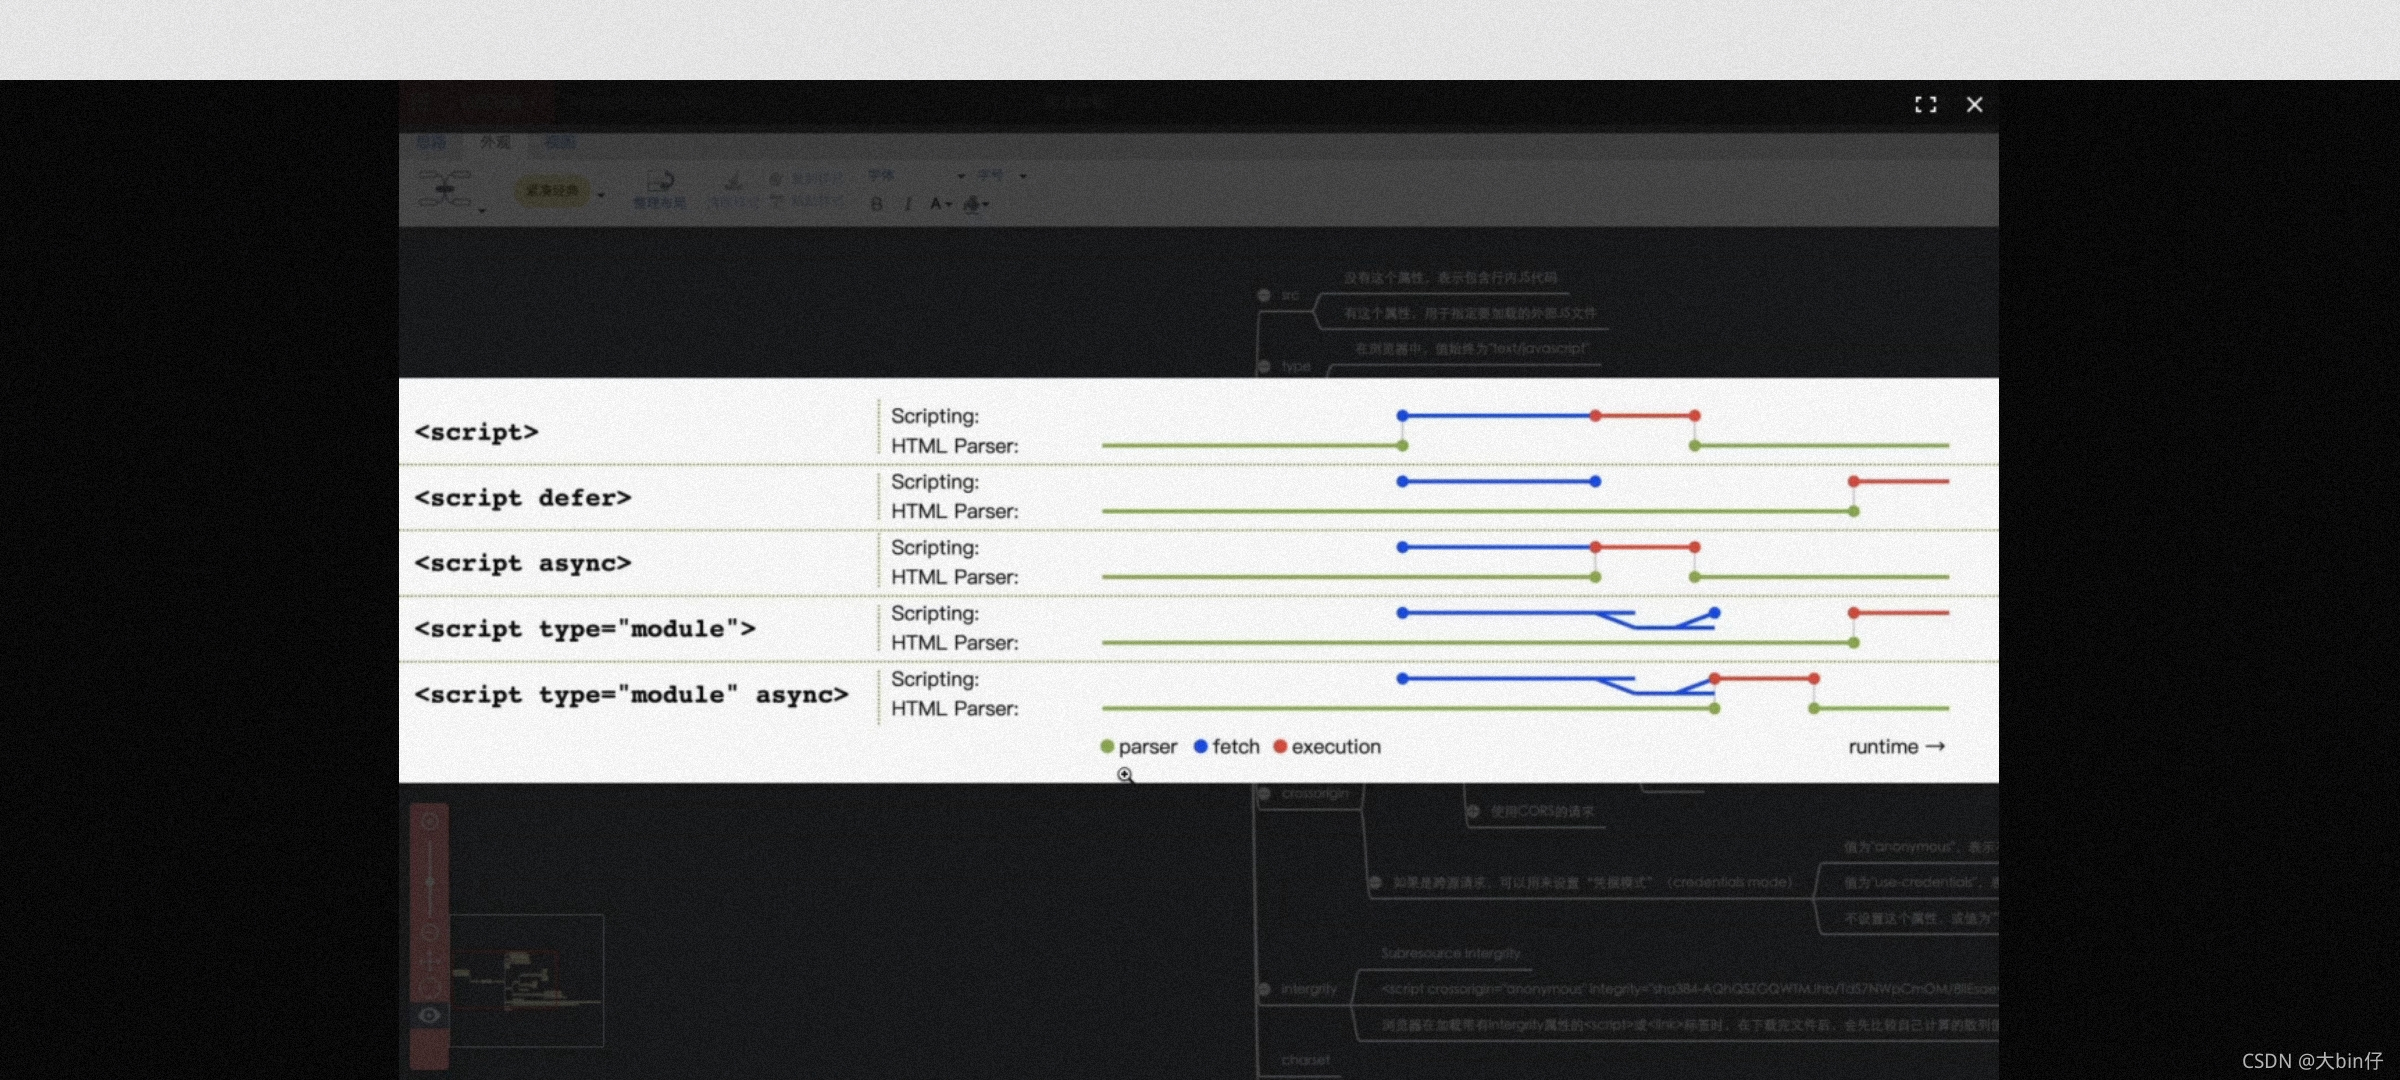Click the '<script type="module" async>' row label
Viewport: 2400px width, 1080px height.
pos(631,695)
